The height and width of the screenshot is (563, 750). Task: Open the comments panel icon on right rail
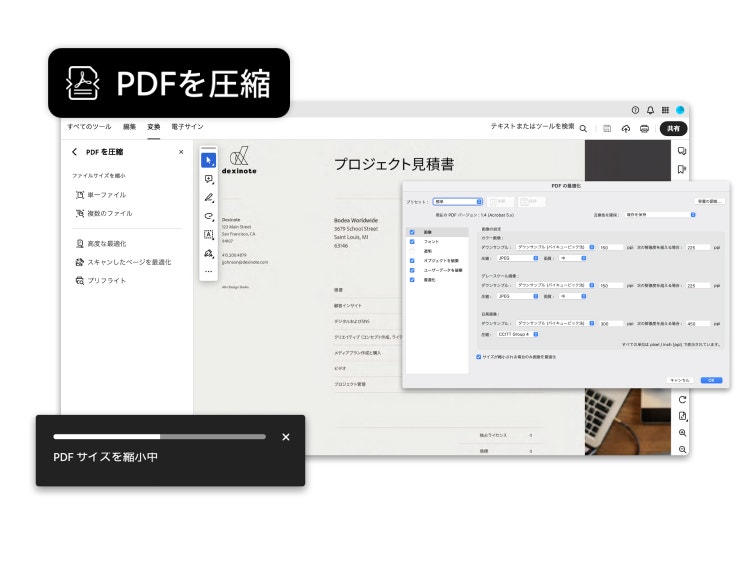[682, 151]
